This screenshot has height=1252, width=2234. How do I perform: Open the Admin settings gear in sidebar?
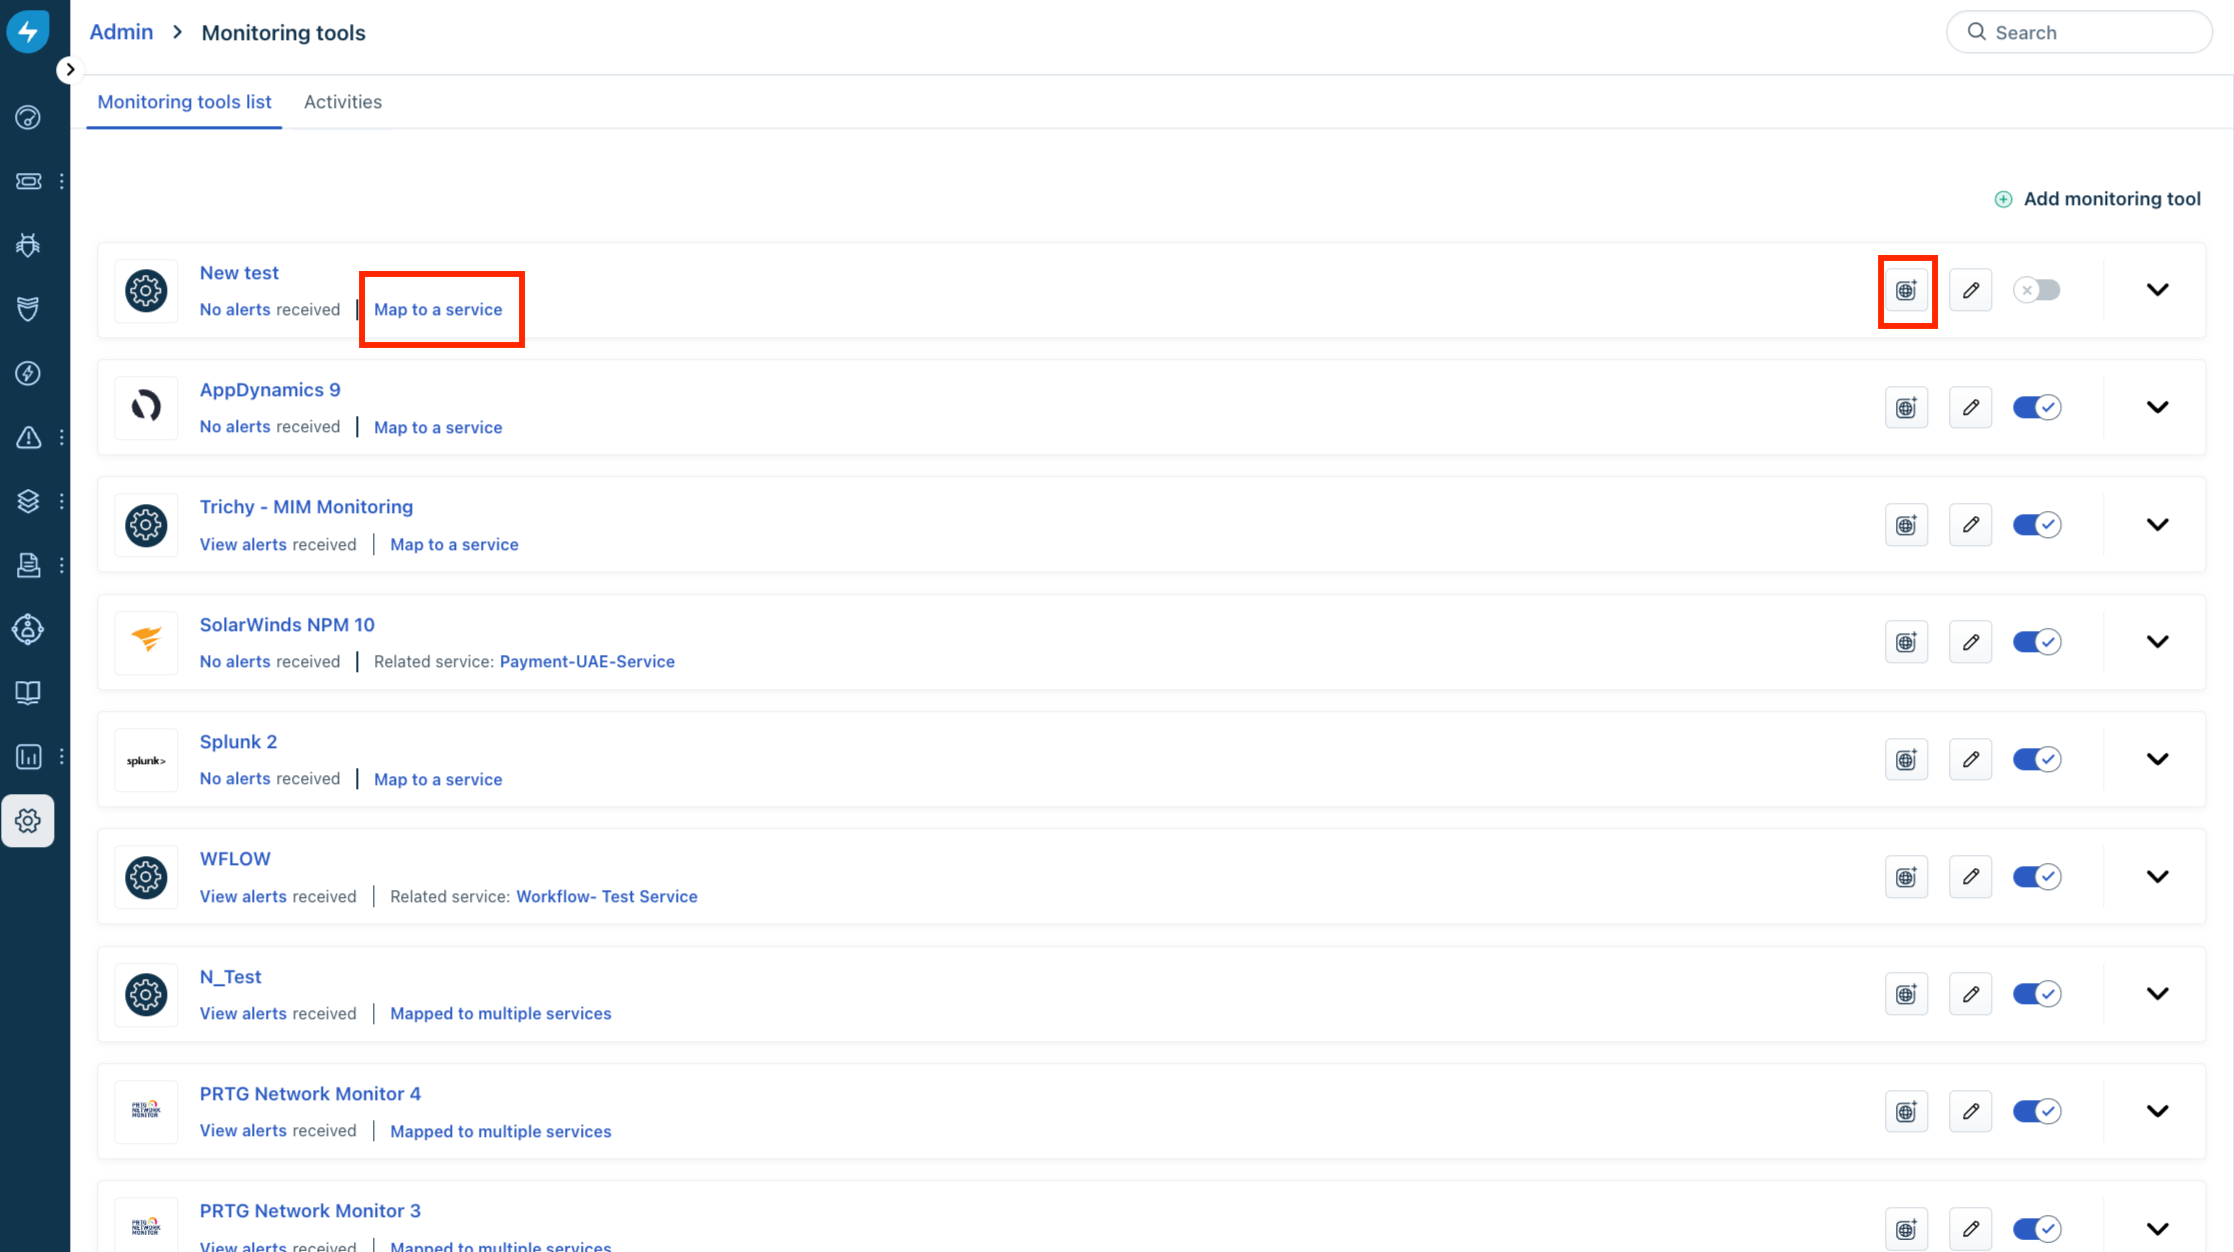tap(28, 821)
